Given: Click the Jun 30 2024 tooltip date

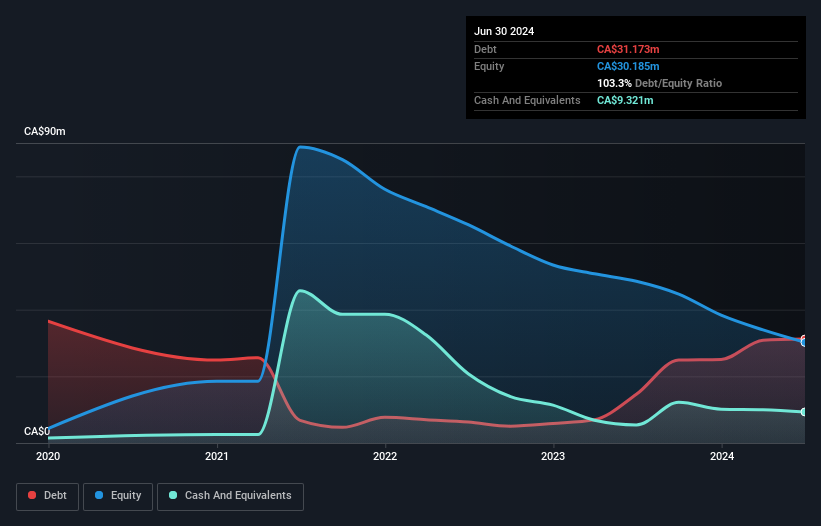Looking at the screenshot, I should (x=504, y=31).
